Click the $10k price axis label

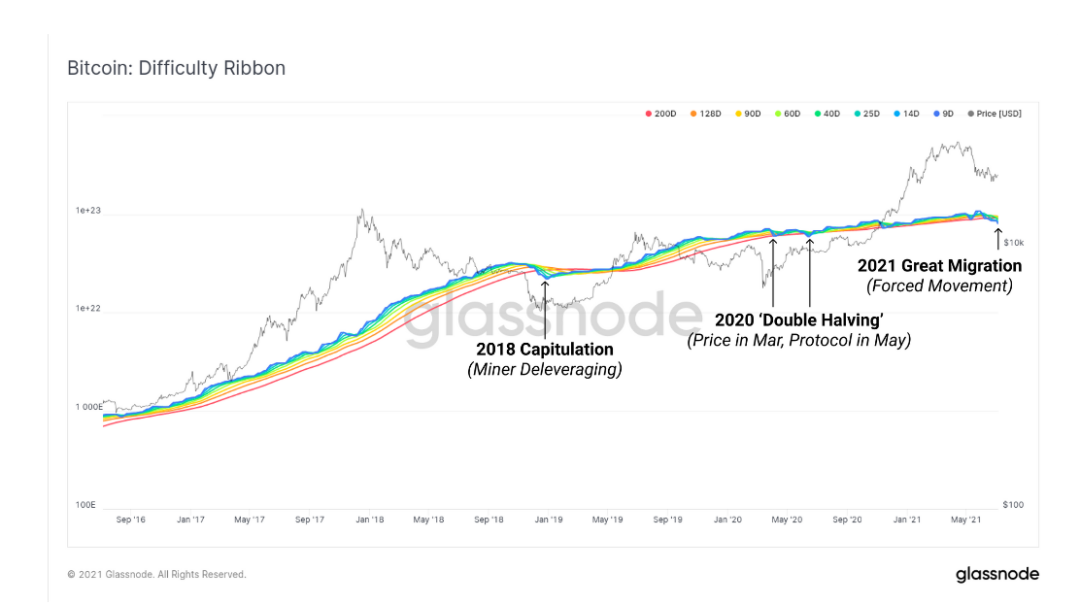pos(1013,243)
